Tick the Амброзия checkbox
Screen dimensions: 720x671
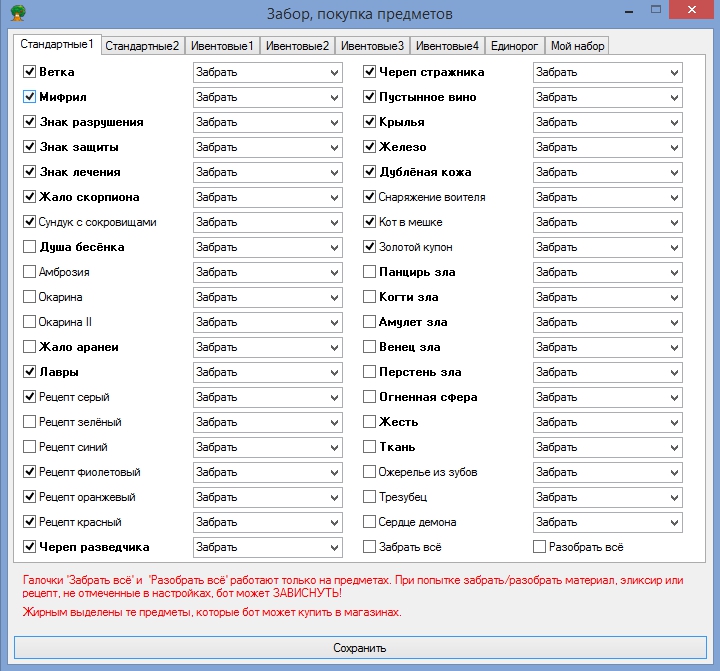point(30,272)
